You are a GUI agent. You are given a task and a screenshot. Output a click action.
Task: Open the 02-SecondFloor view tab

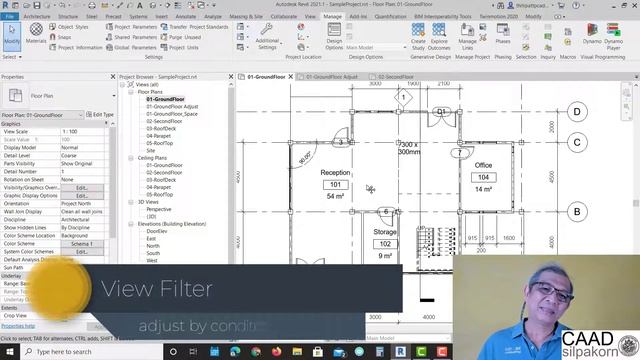(392, 77)
